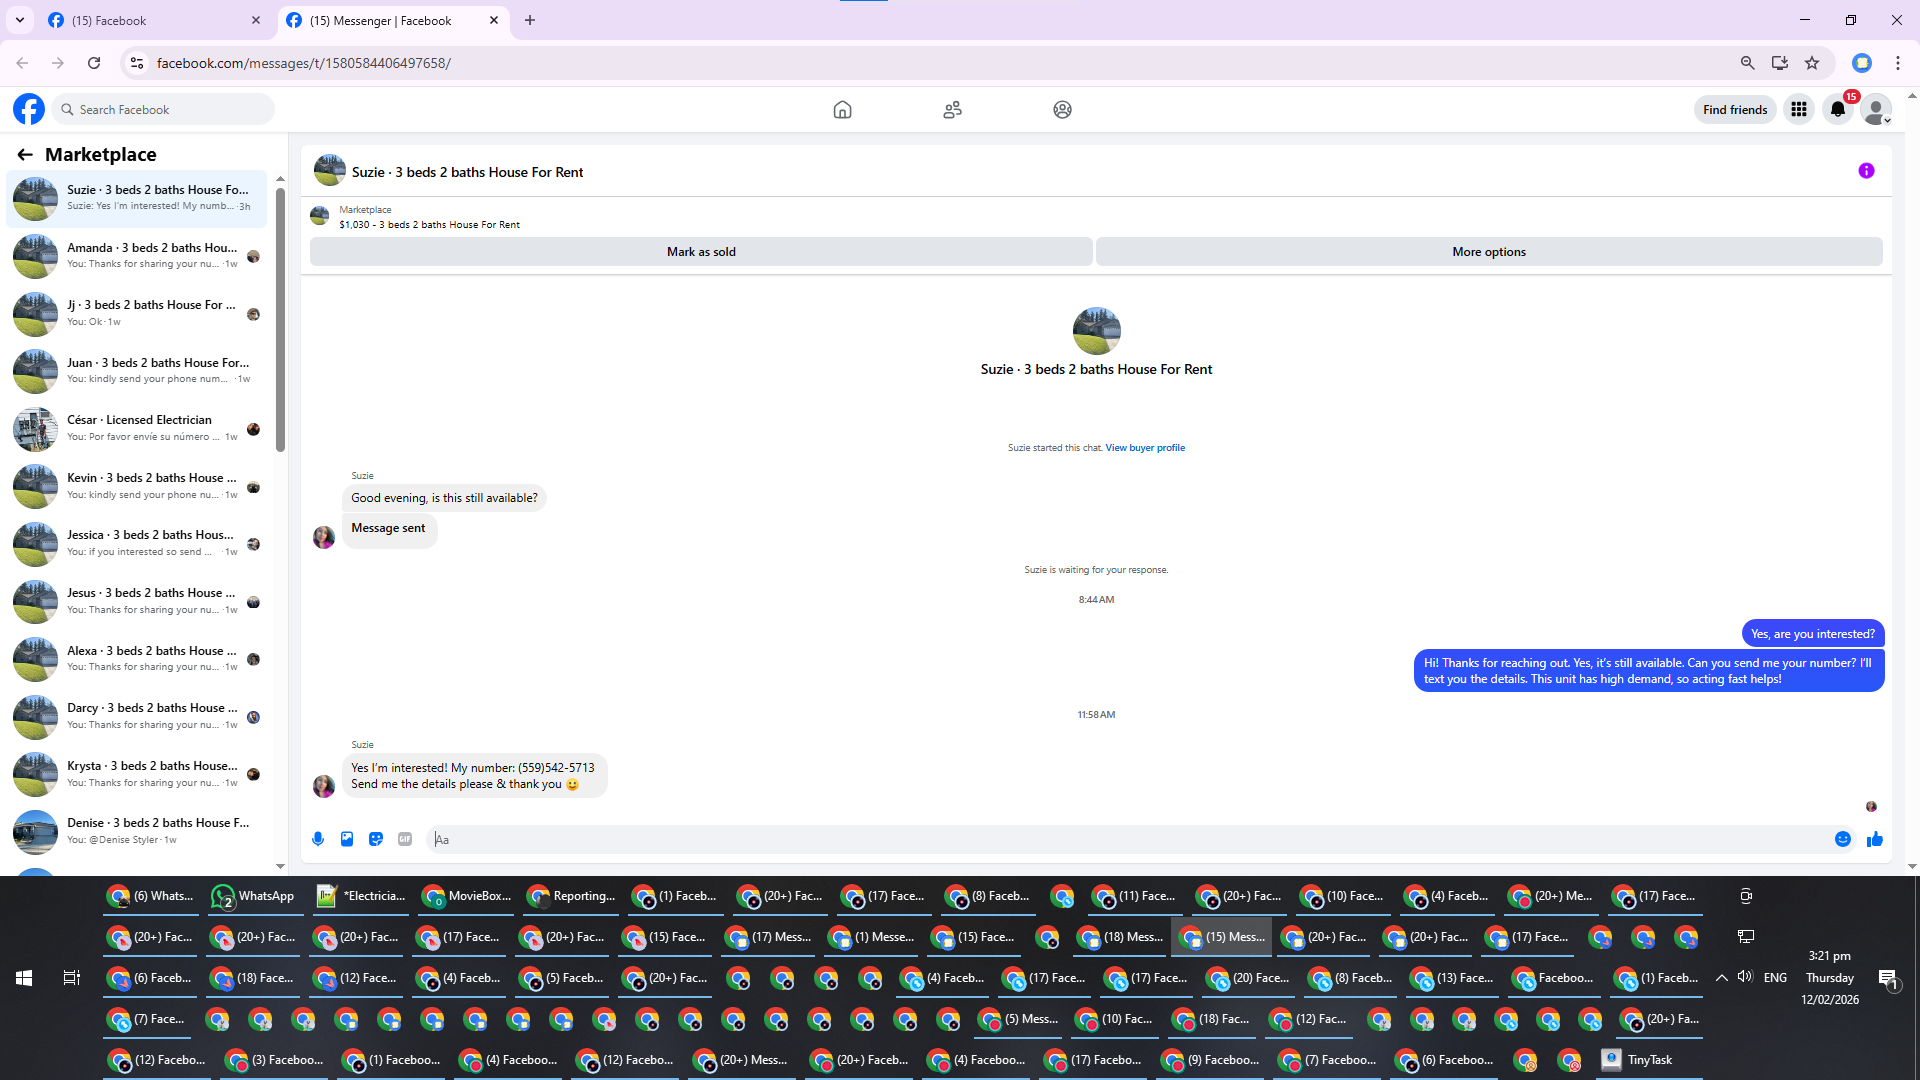Click the attach file icon
The width and height of the screenshot is (1920, 1080).
[347, 839]
